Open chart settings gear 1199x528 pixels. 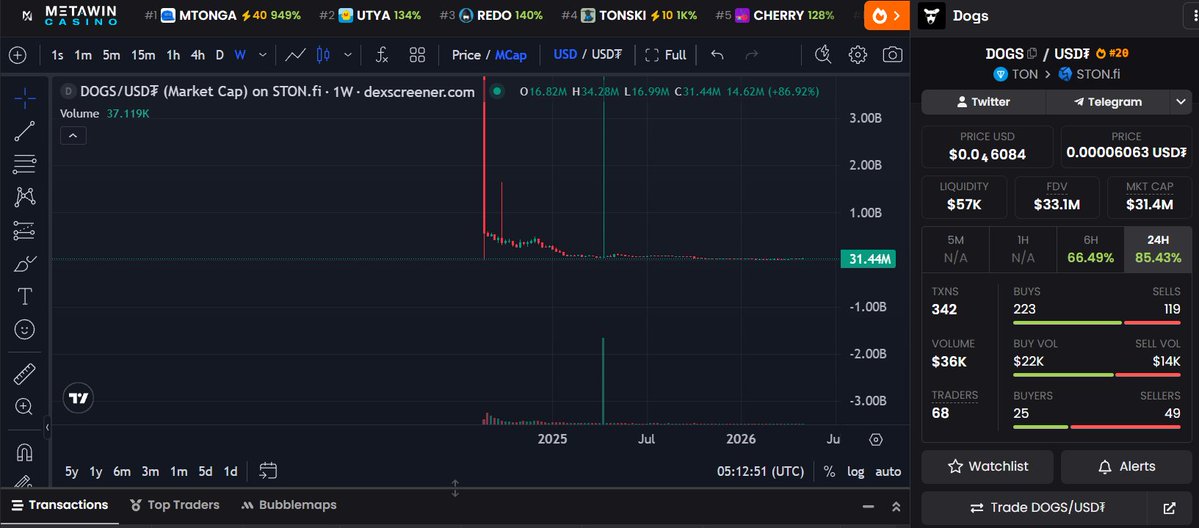857,55
